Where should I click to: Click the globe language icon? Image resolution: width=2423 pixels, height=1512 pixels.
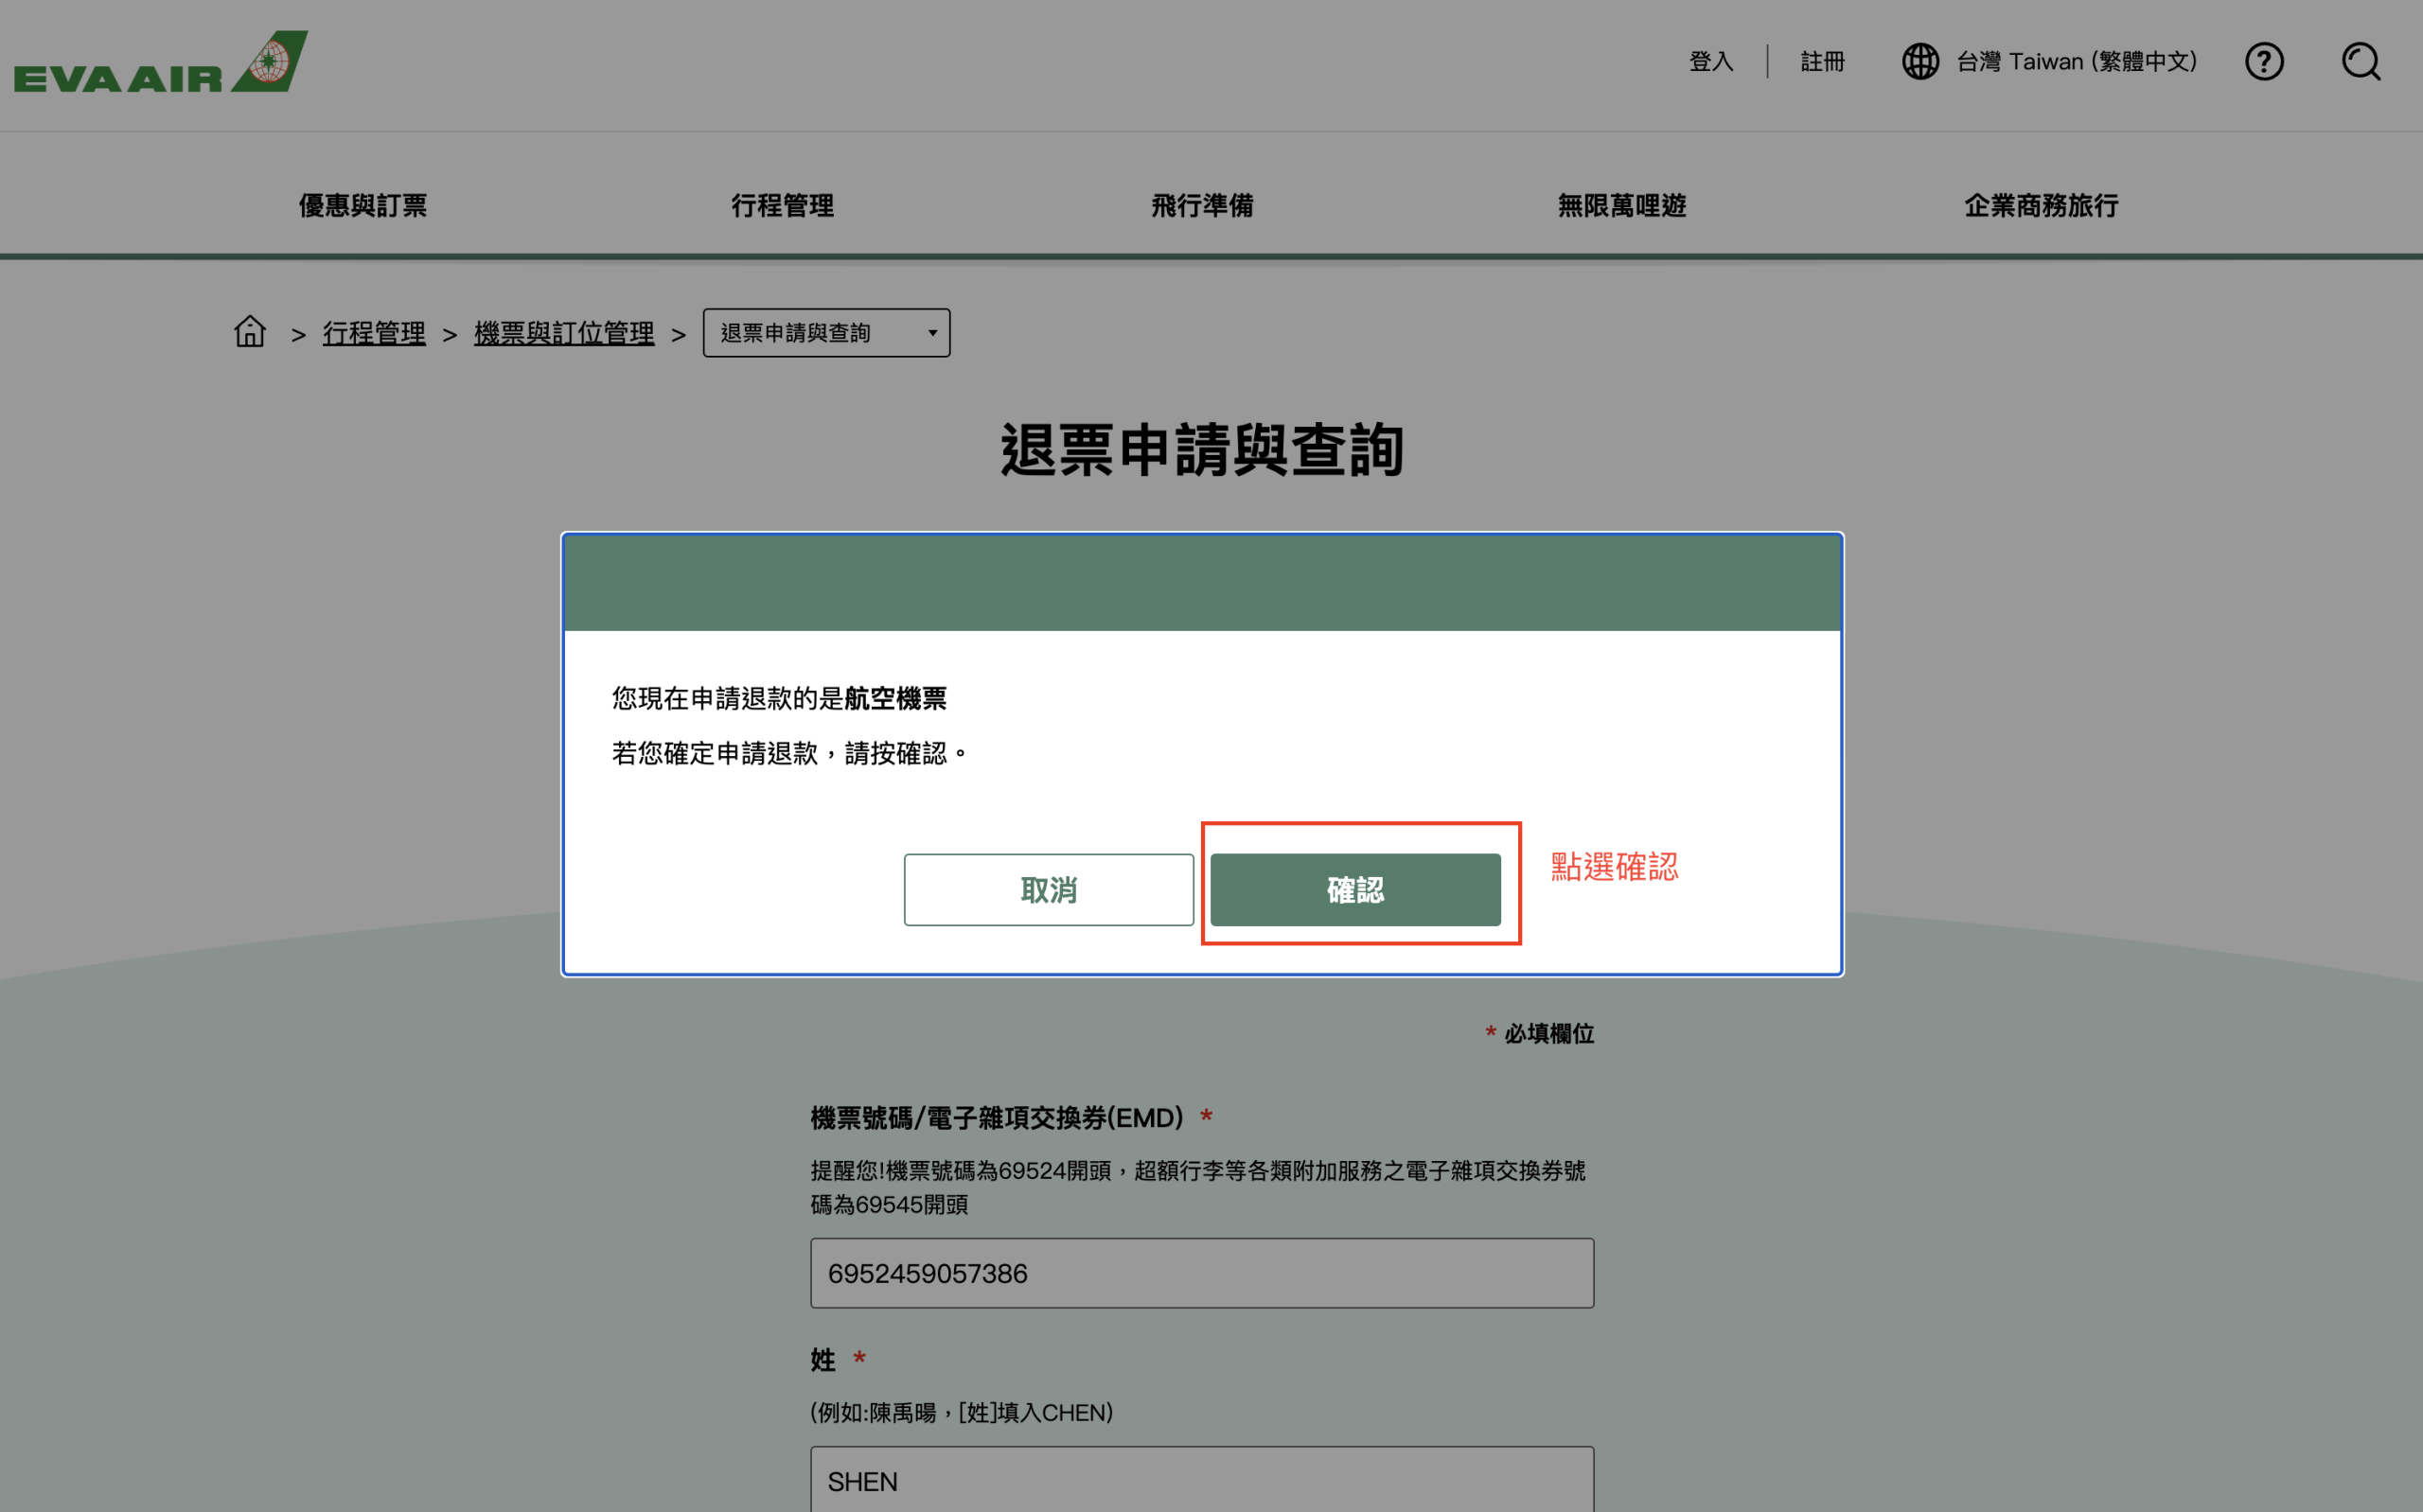1919,62
